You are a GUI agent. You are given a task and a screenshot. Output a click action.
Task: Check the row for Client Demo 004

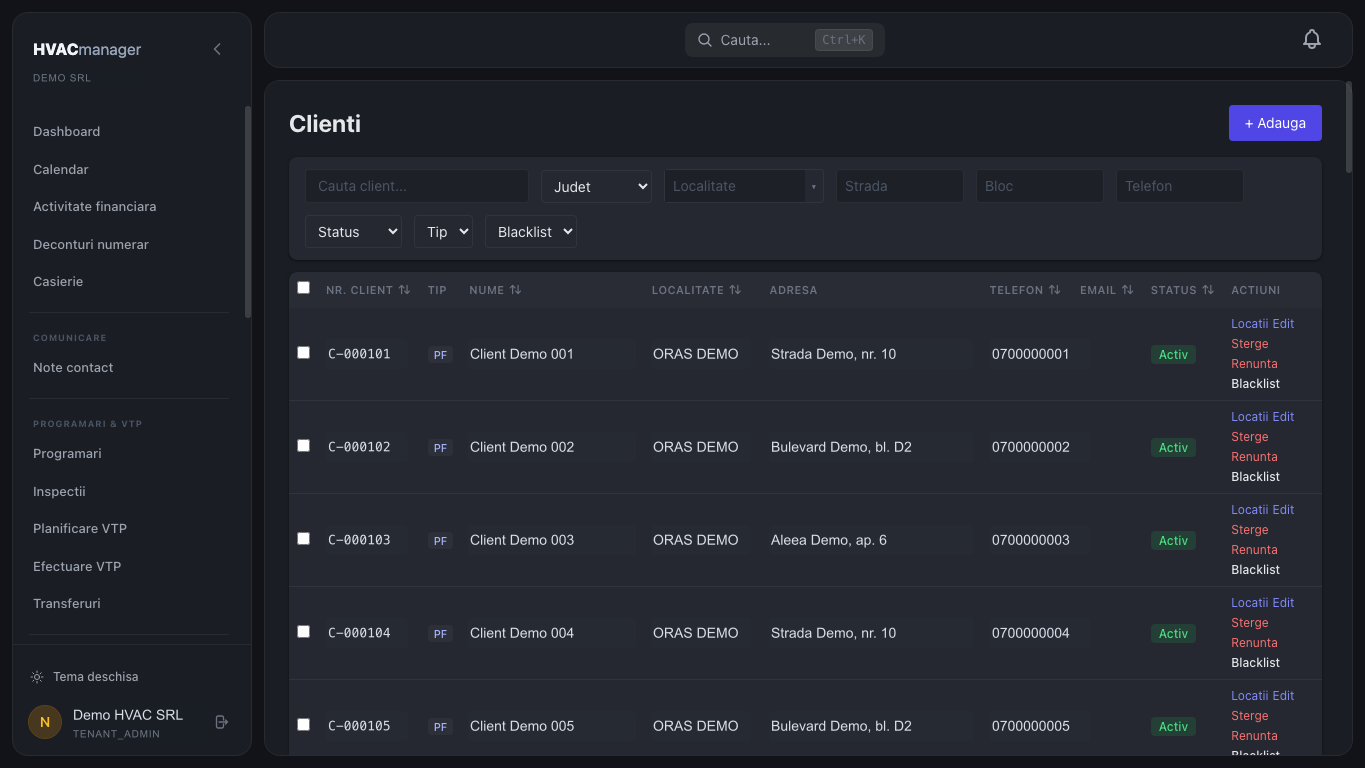coord(304,632)
